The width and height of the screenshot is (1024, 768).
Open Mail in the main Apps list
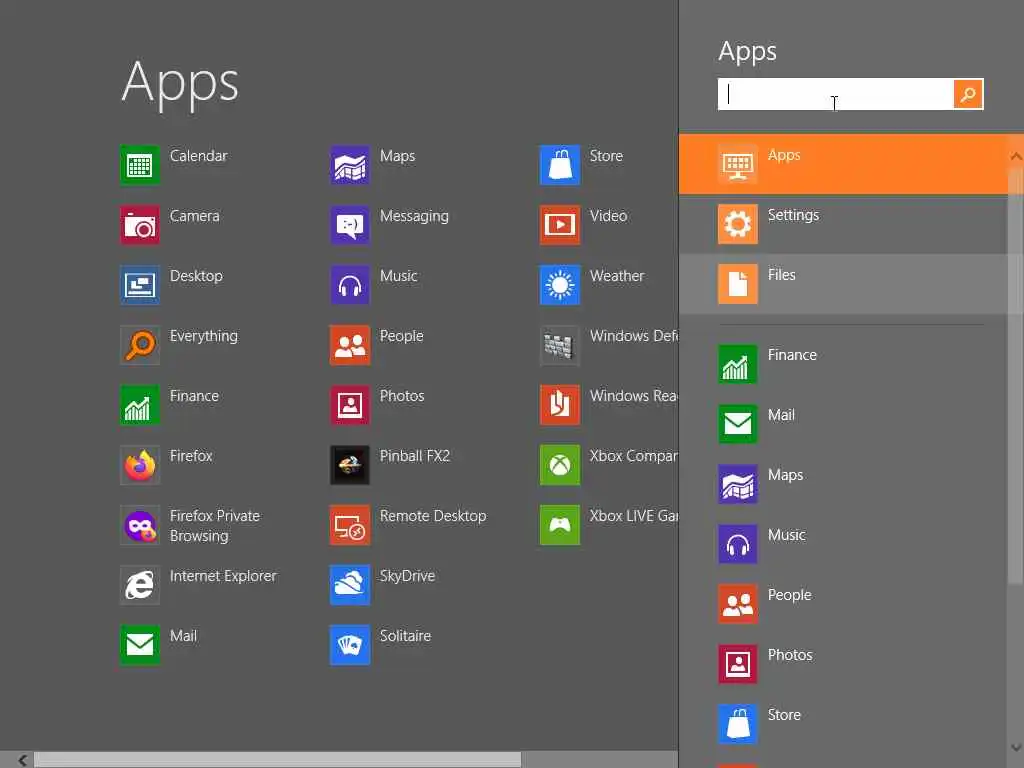(140, 645)
